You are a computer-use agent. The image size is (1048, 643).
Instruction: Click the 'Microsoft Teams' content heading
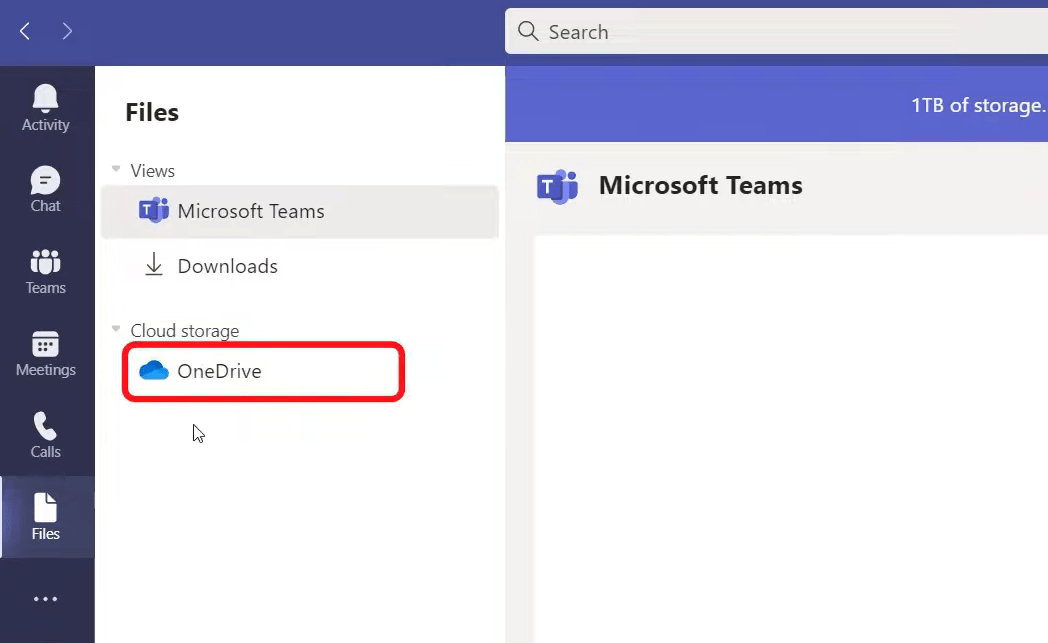700,185
